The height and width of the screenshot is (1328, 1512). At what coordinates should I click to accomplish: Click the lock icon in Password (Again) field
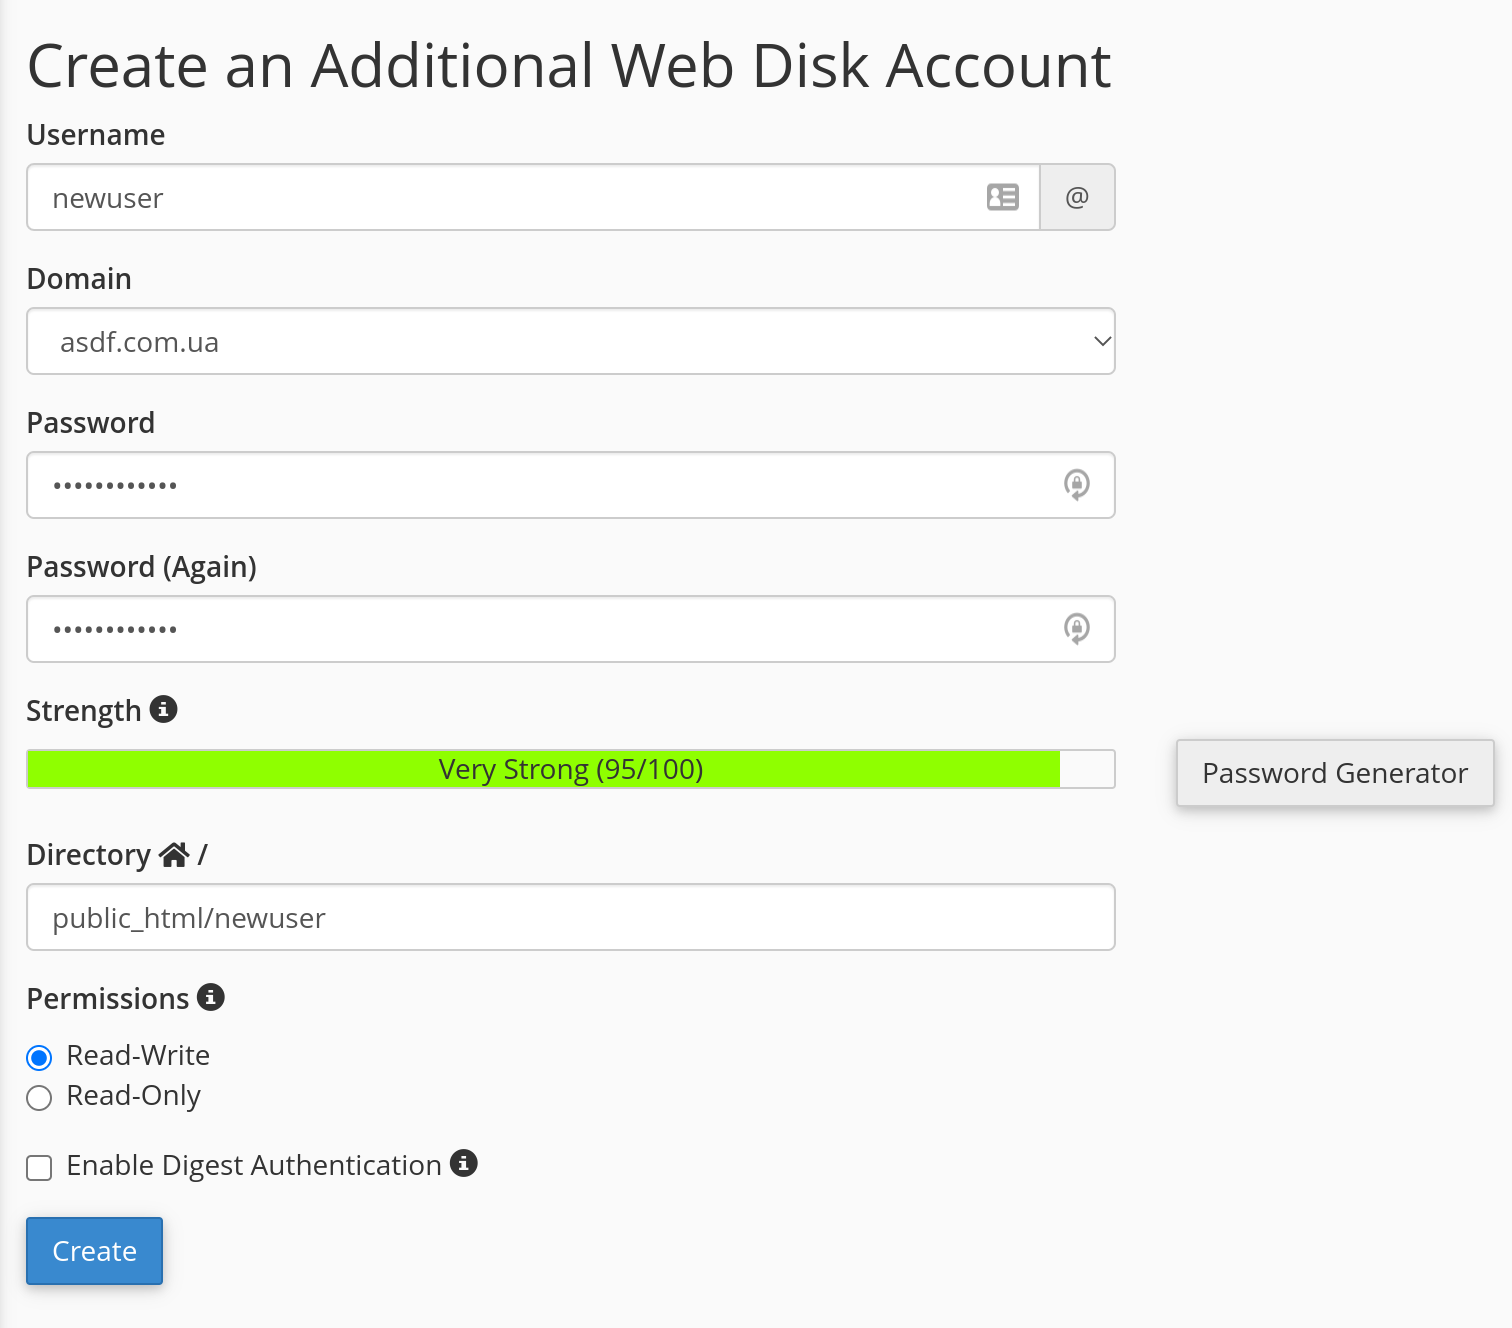(x=1076, y=629)
